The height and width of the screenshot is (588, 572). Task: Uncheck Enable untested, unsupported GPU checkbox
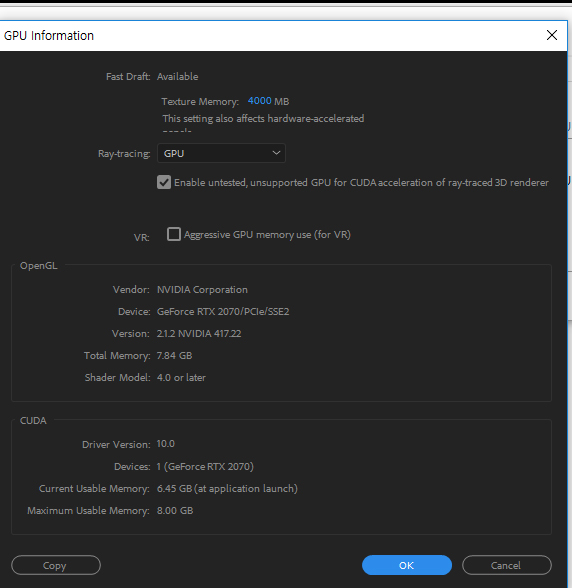[164, 182]
